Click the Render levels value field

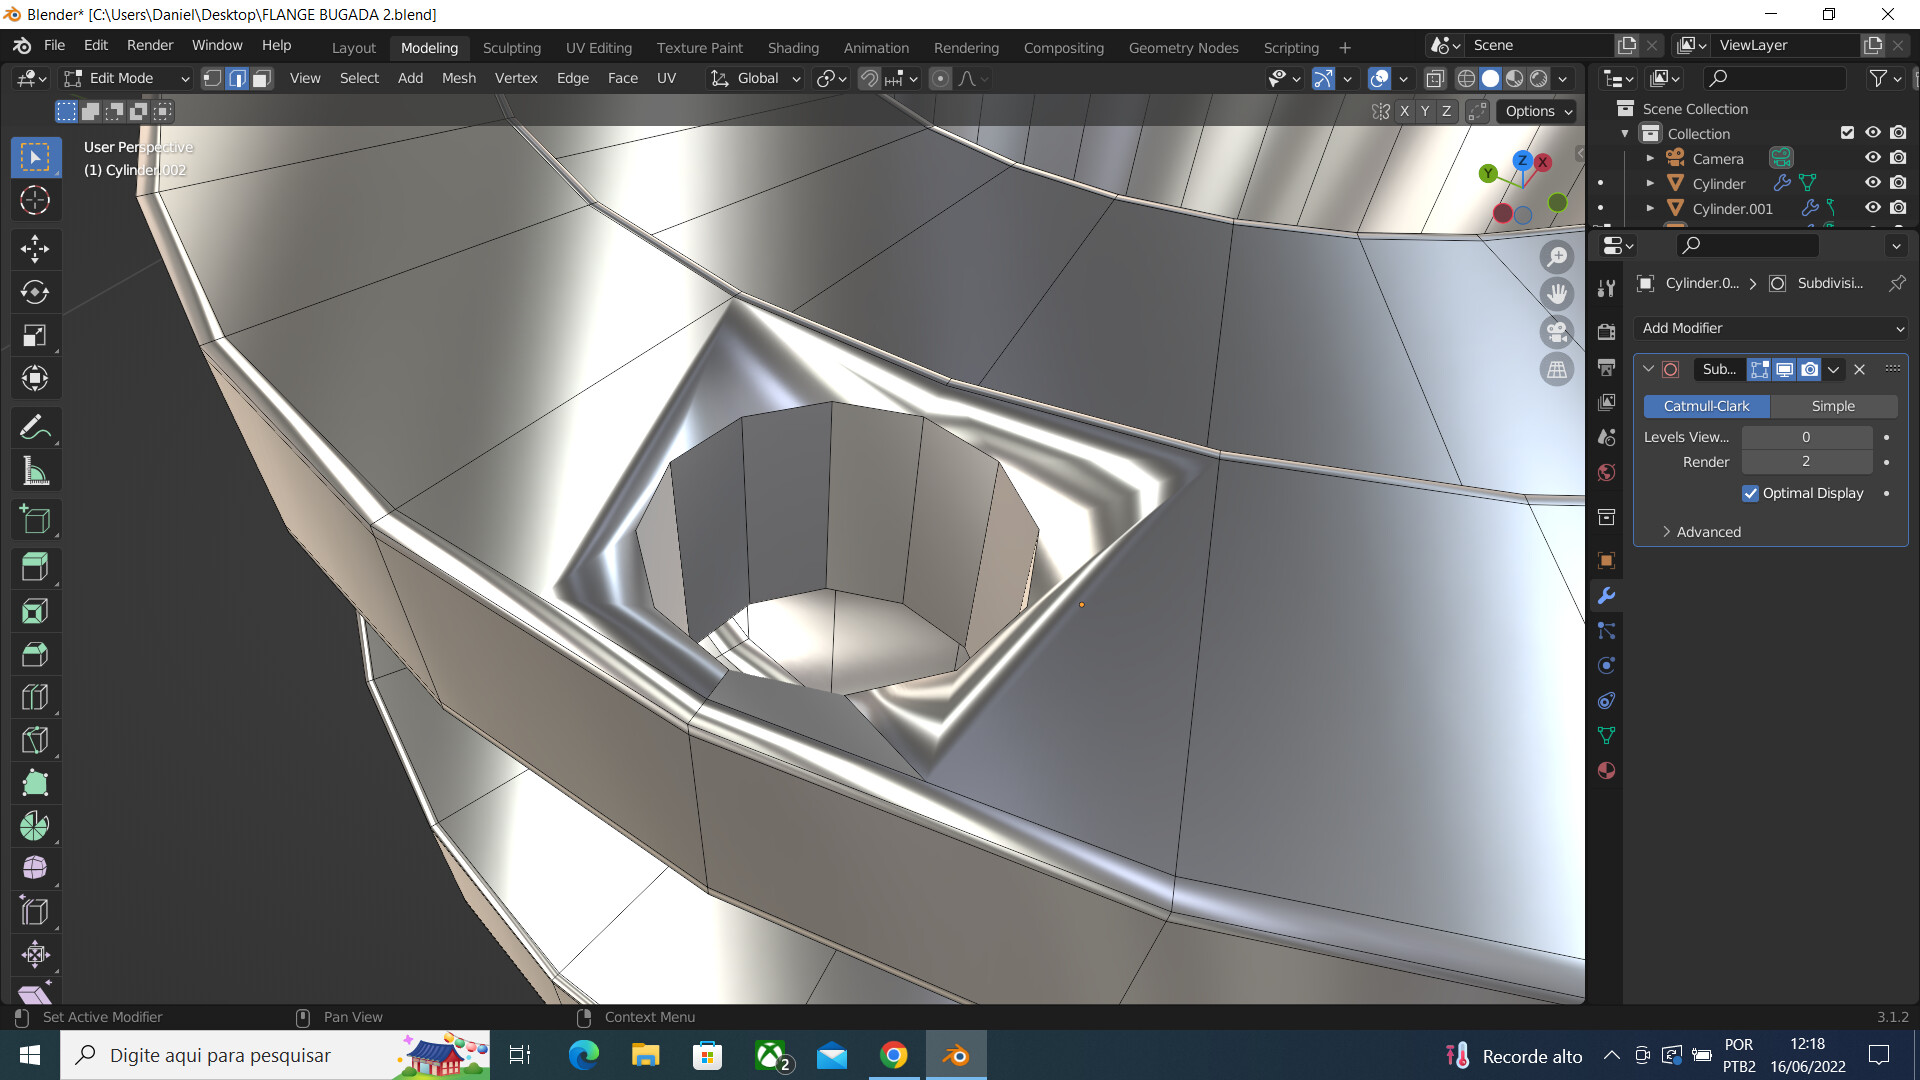tap(1806, 461)
